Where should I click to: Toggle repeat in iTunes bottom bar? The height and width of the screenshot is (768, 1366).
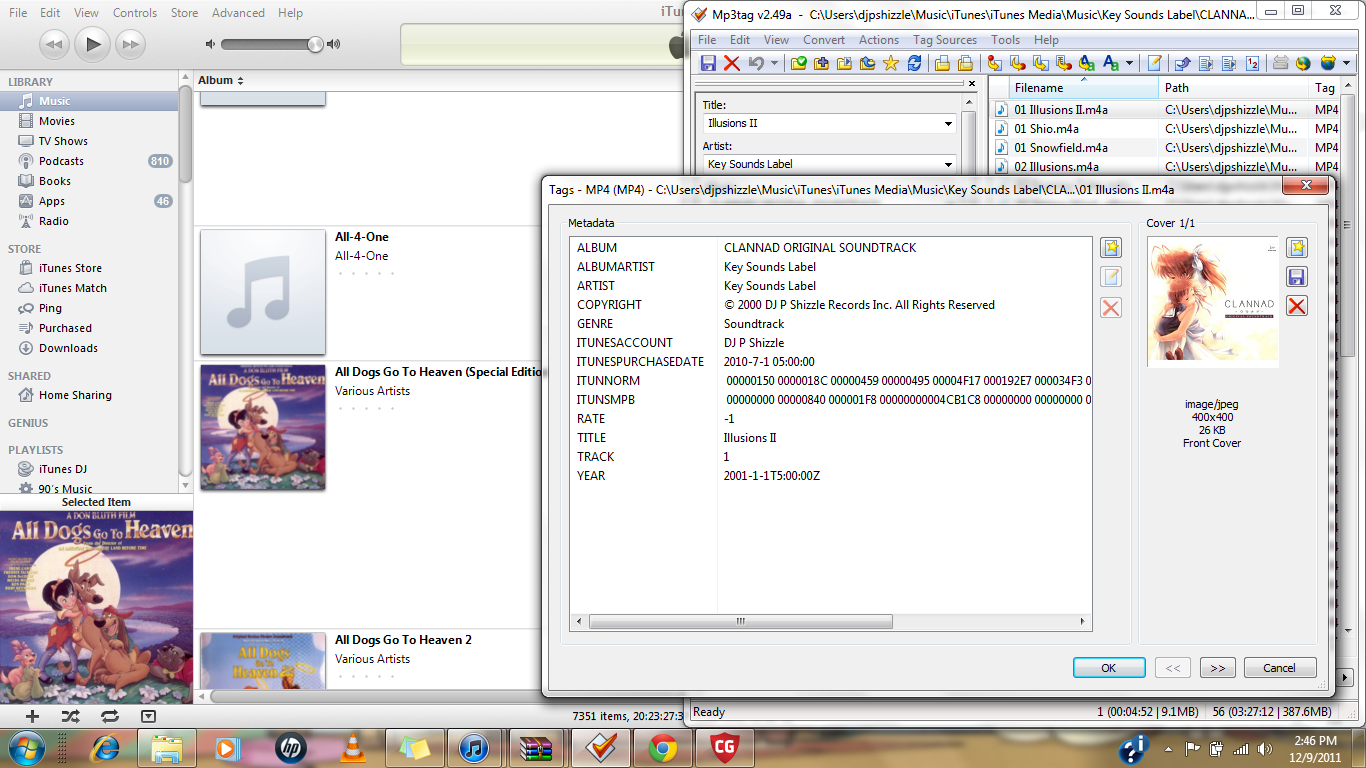pyautogui.click(x=109, y=716)
